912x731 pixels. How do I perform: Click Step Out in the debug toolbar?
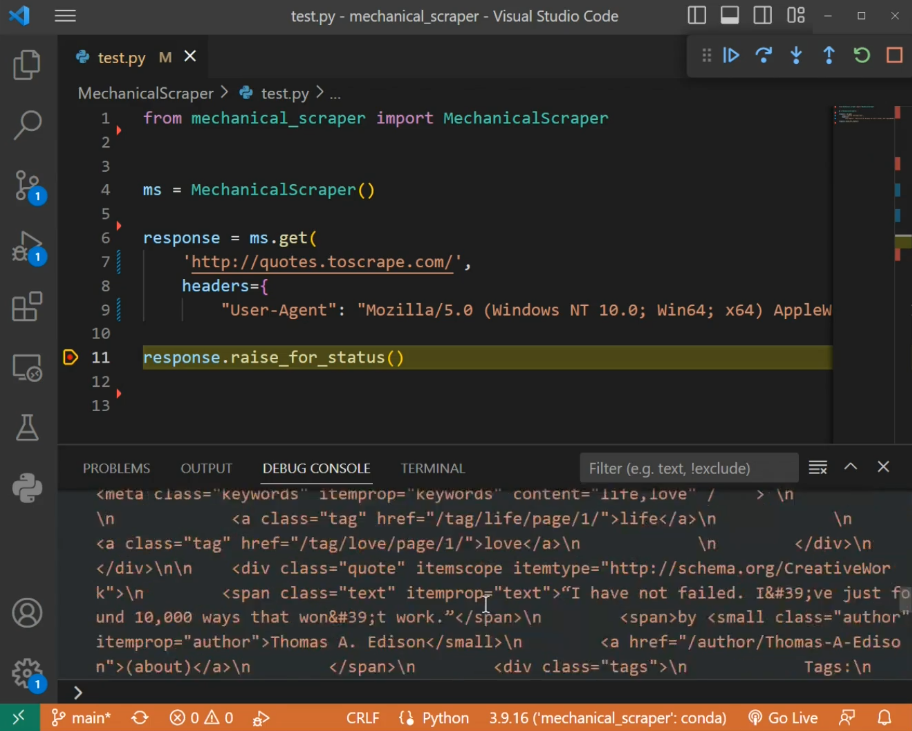point(829,55)
